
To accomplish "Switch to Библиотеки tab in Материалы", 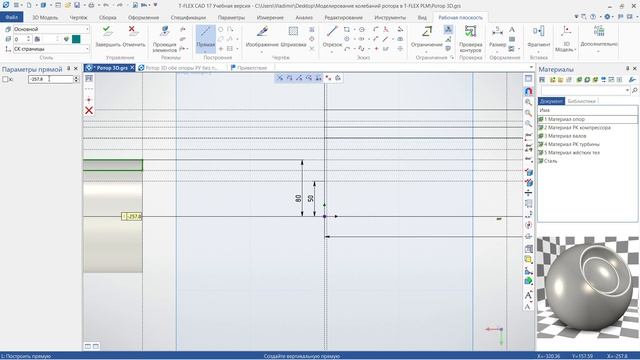I will tap(581, 101).
